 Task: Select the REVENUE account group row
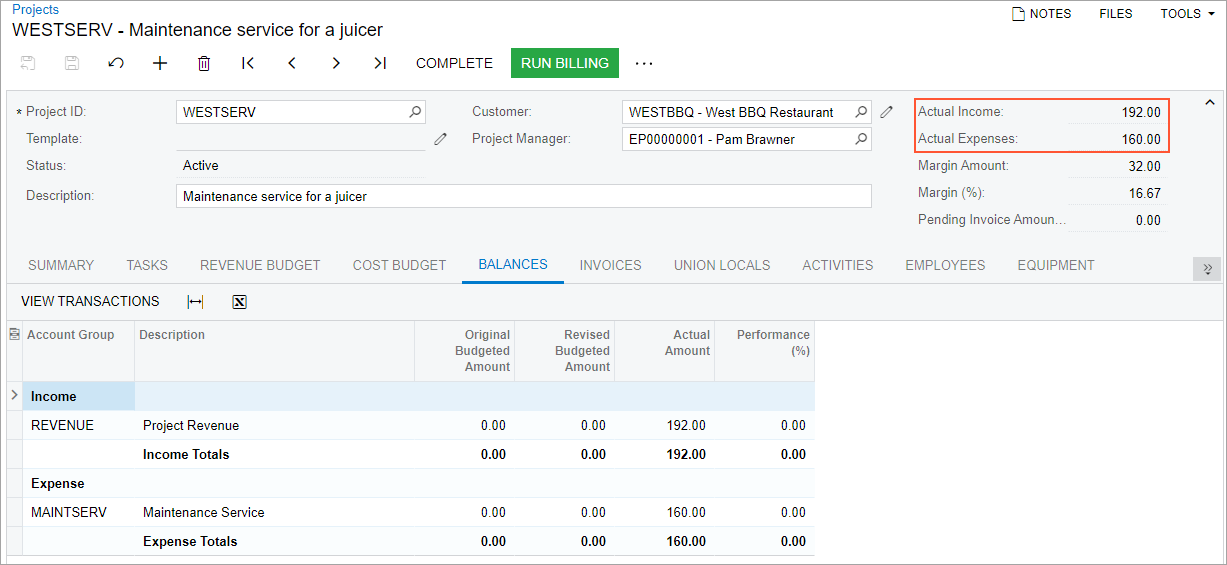tap(62, 425)
